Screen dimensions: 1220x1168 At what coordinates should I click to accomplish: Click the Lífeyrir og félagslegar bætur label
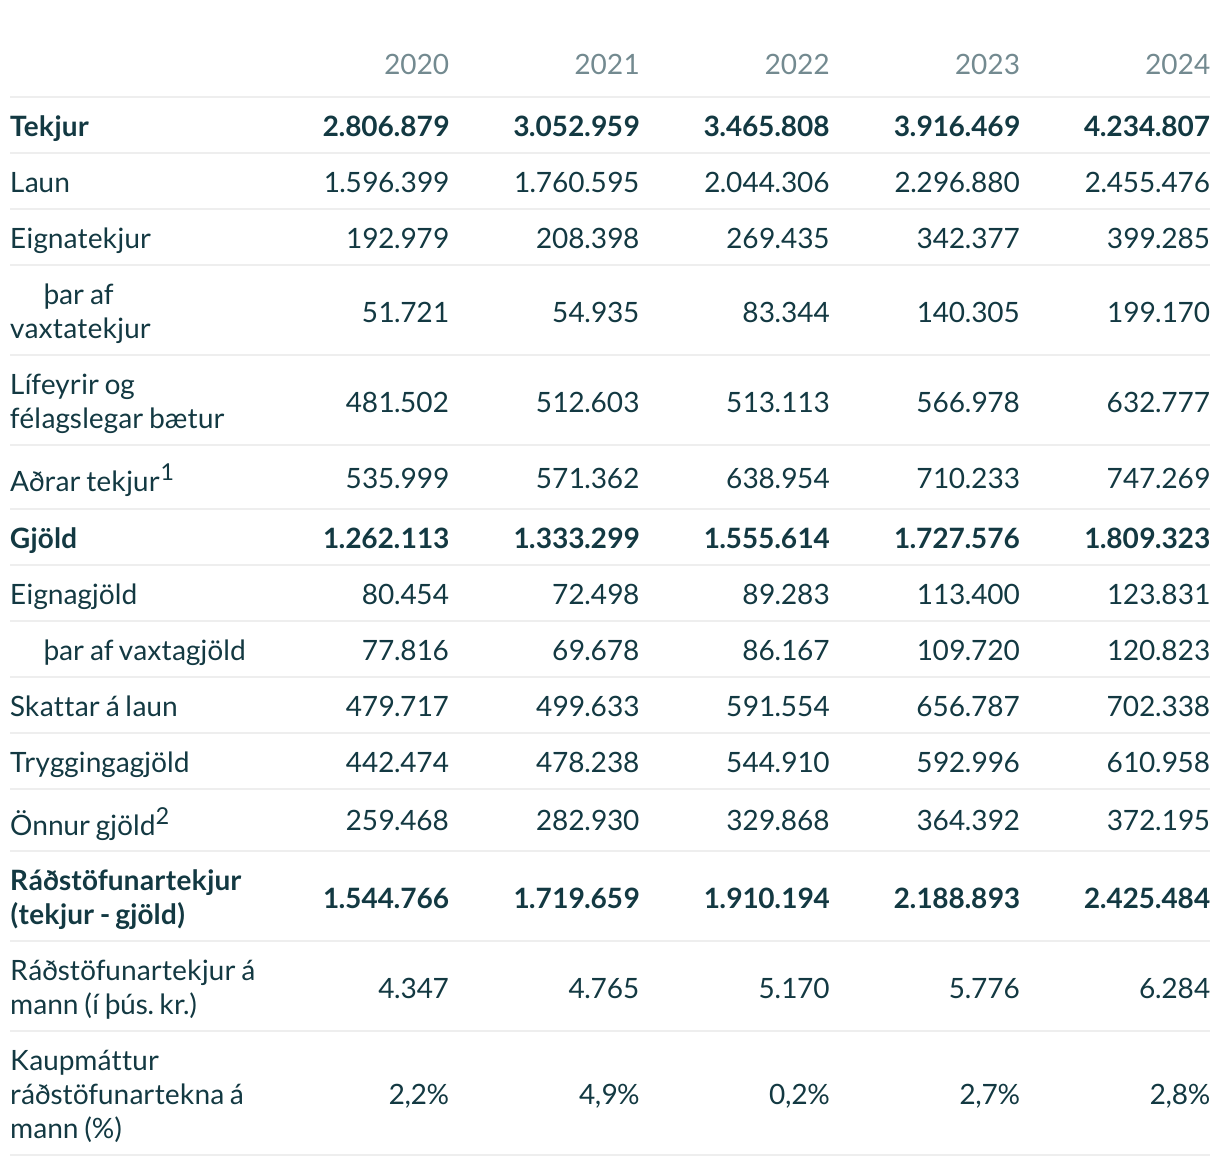(117, 401)
